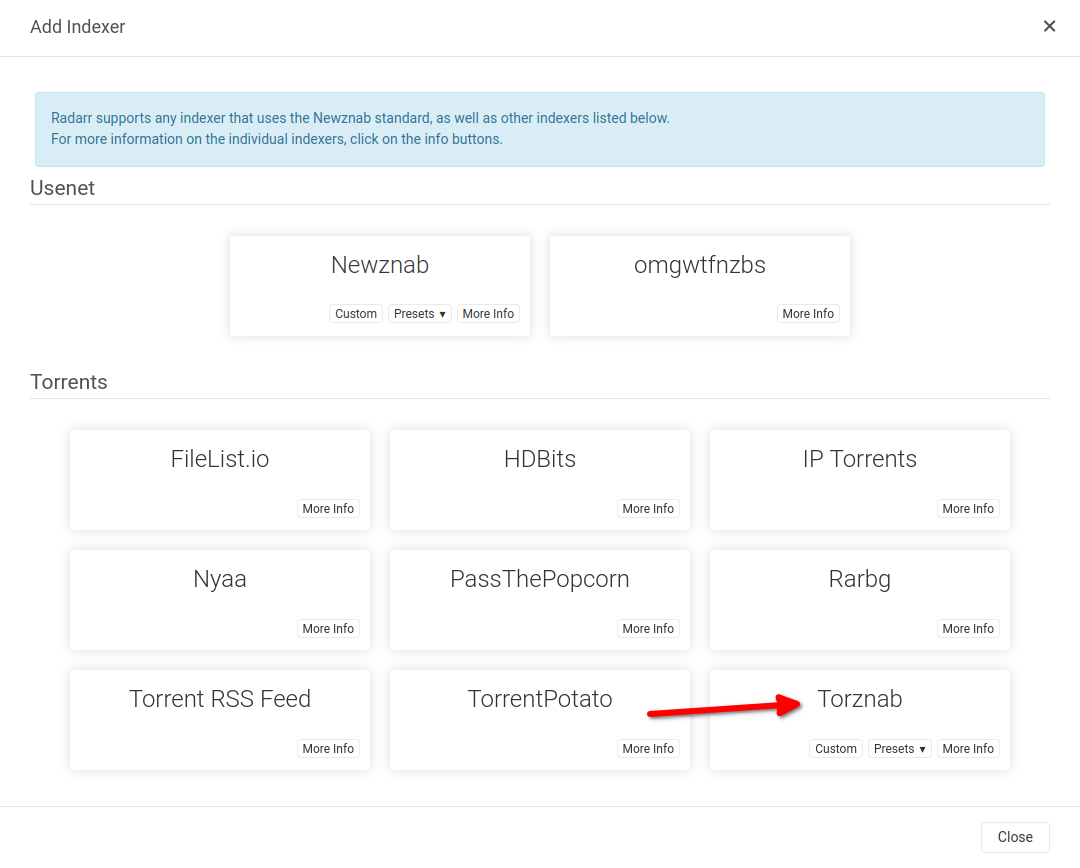Viewport: 1080px width, 868px height.
Task: Choose the TorrentPotato indexer card
Action: [540, 720]
